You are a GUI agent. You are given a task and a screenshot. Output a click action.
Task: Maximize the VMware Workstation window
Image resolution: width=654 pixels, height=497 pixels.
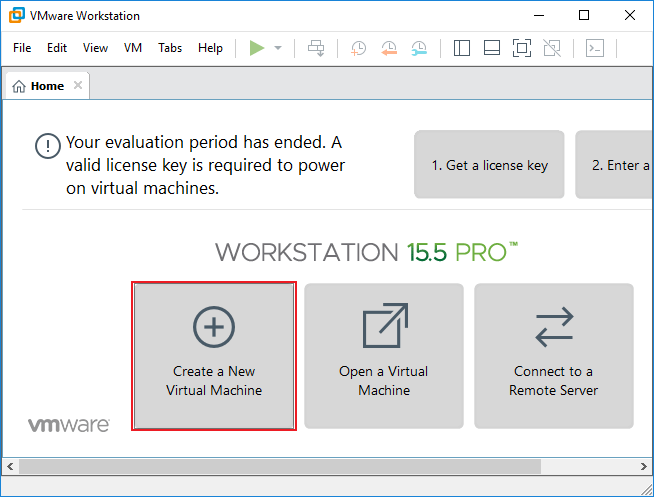click(x=584, y=15)
